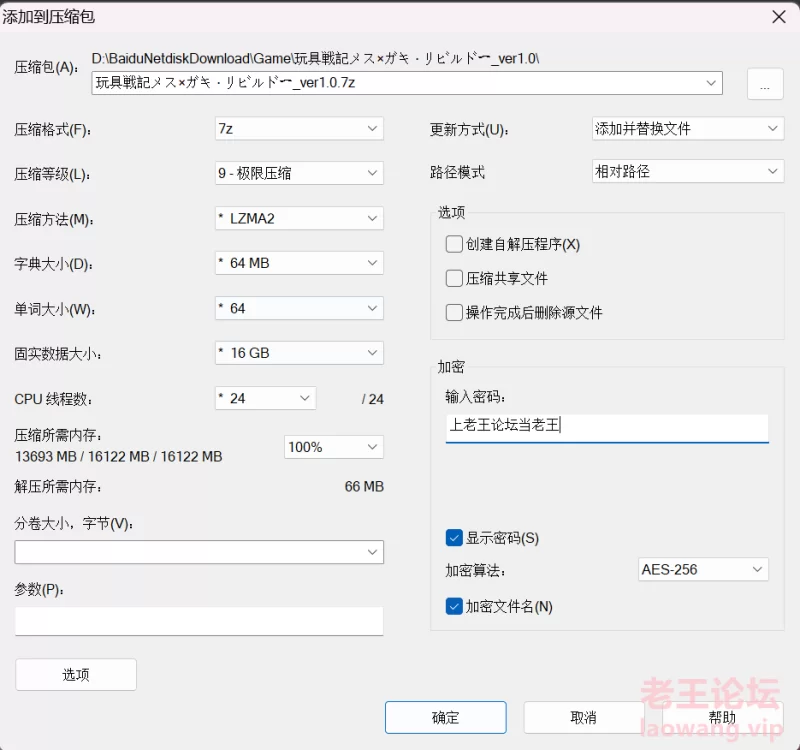Click the 输入密码 password field
The height and width of the screenshot is (750, 800).
tap(607, 428)
